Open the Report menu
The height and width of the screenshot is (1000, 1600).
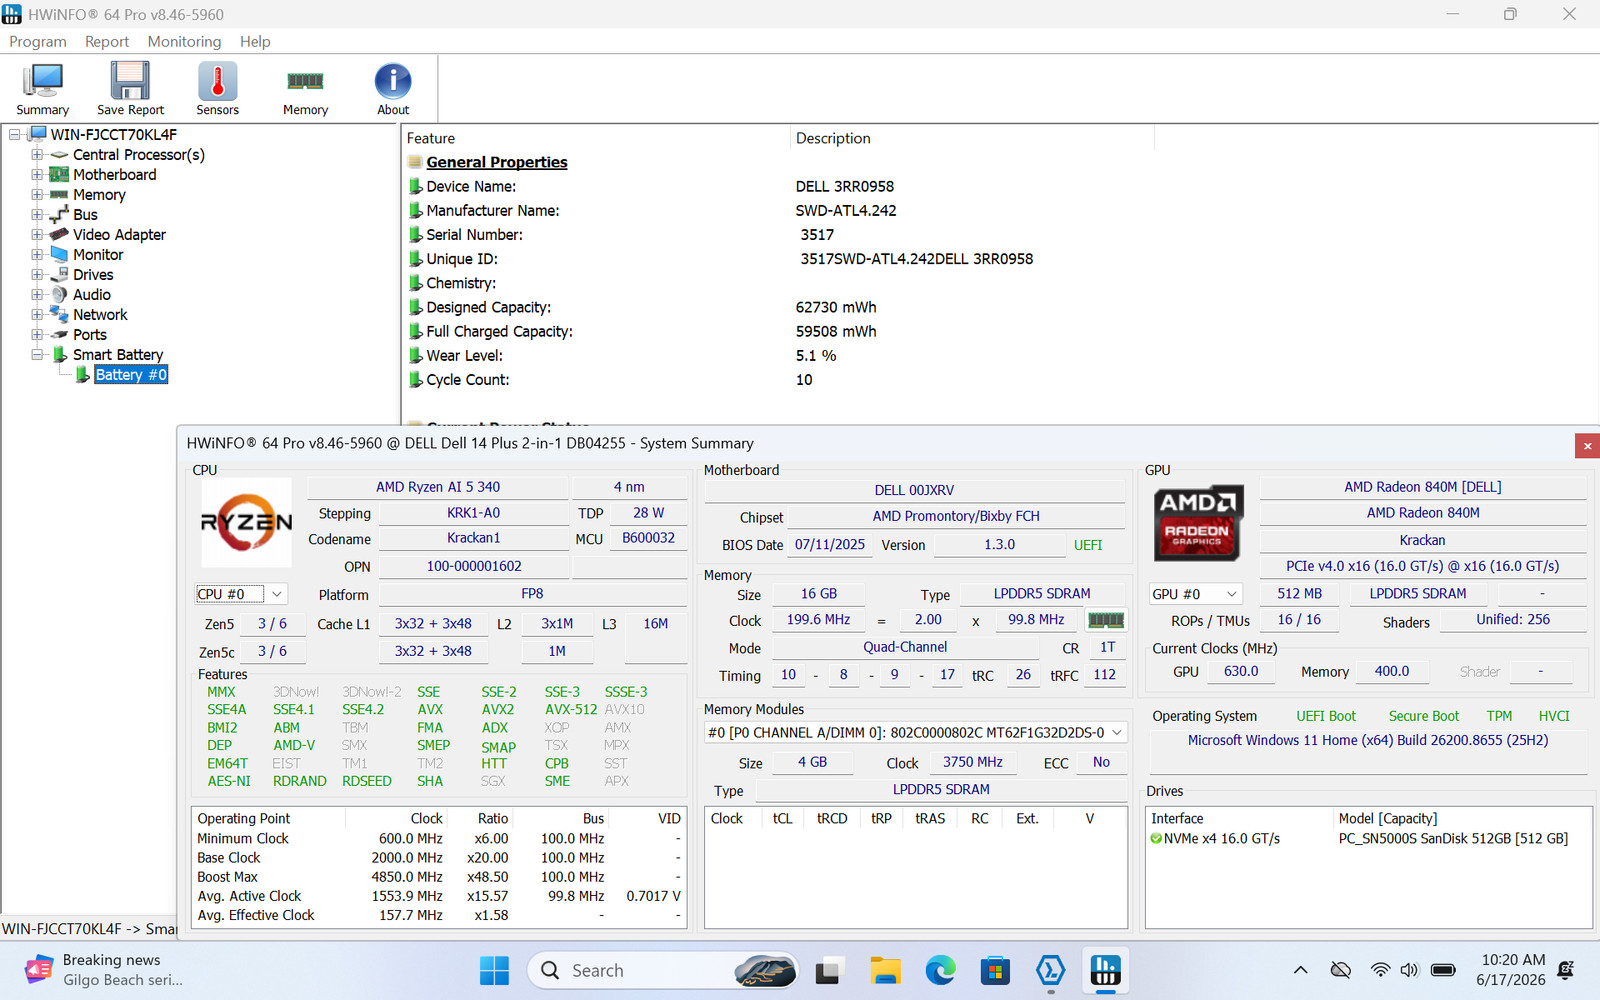(x=107, y=41)
